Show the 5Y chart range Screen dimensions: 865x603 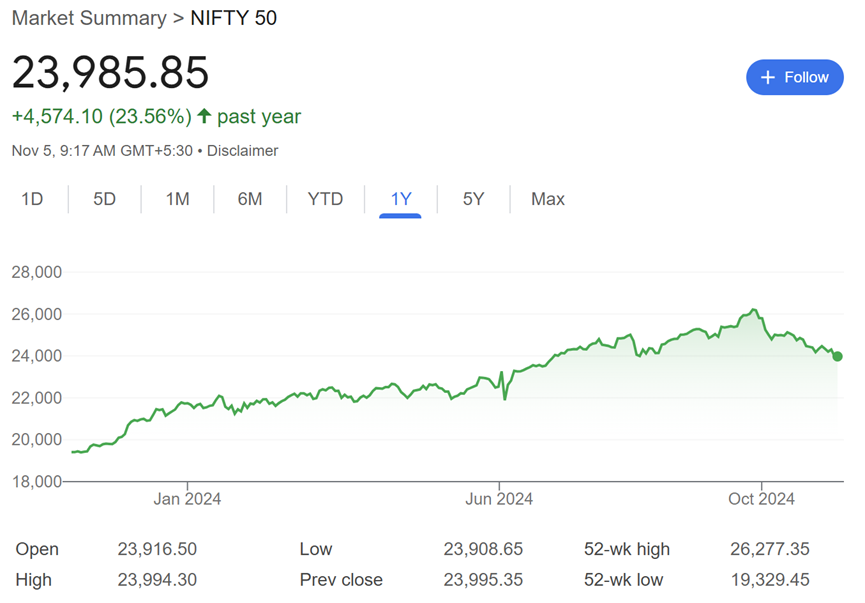coord(473,199)
